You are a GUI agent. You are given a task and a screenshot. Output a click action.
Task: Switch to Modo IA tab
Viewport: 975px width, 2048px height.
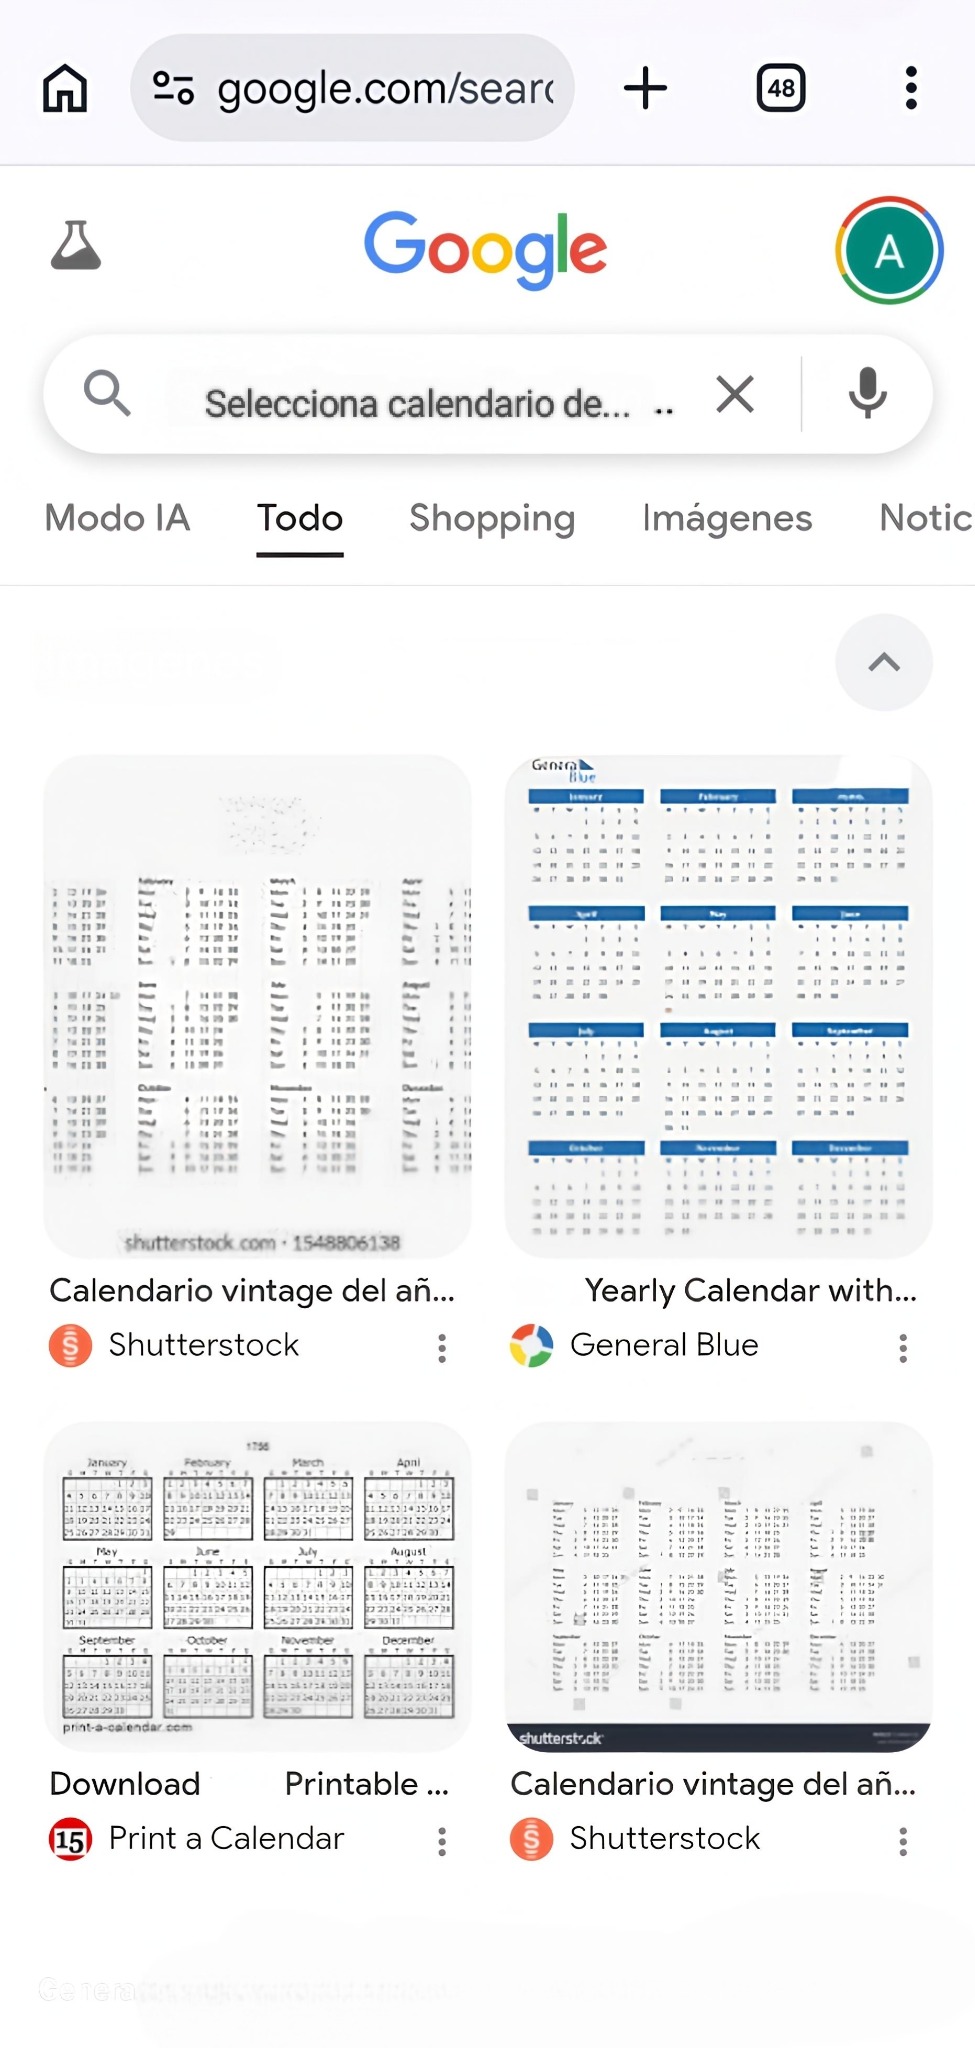[x=117, y=518]
